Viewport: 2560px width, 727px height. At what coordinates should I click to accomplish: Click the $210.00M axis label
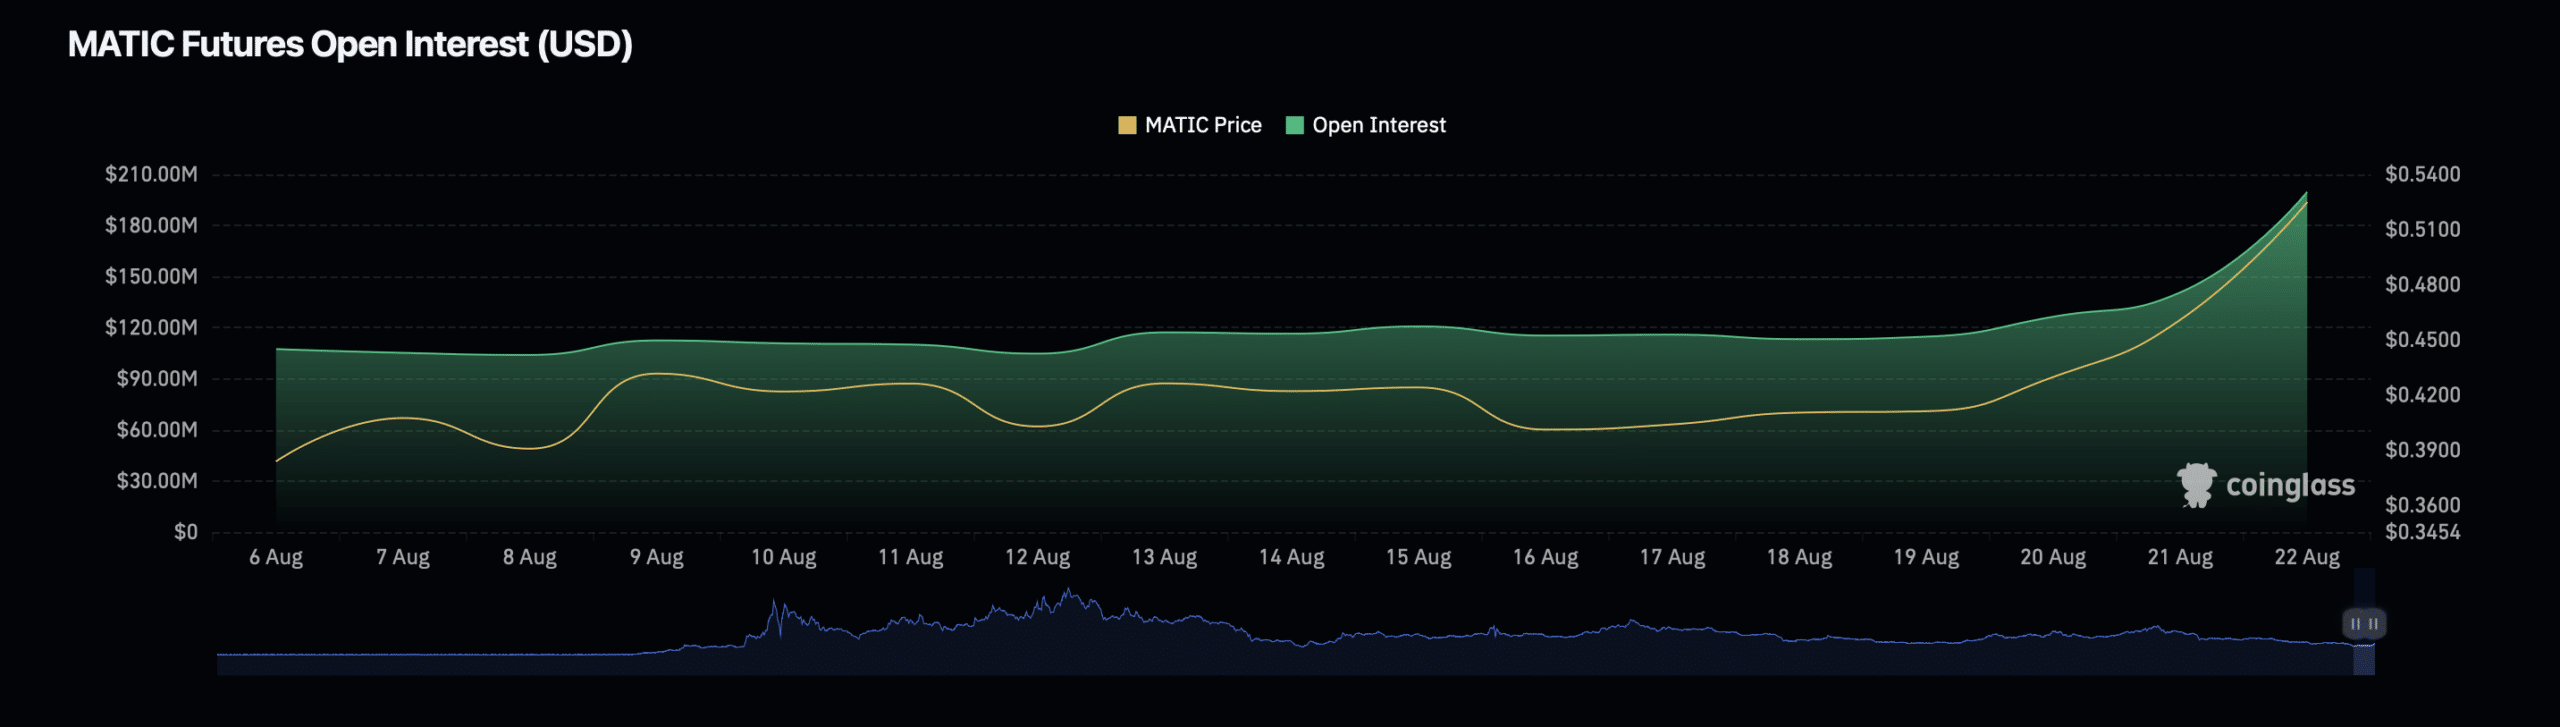152,174
